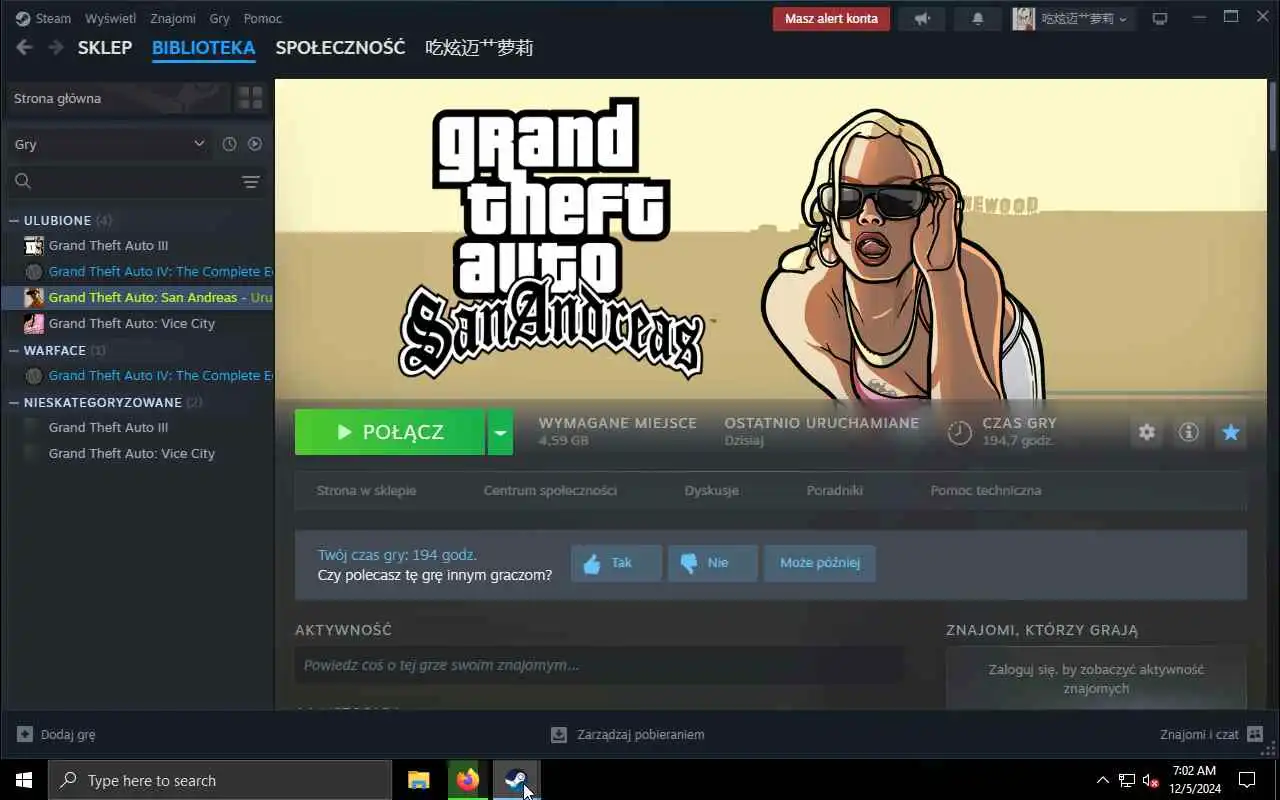
Task: Launch Firefox from the taskbar
Action: (x=467, y=780)
